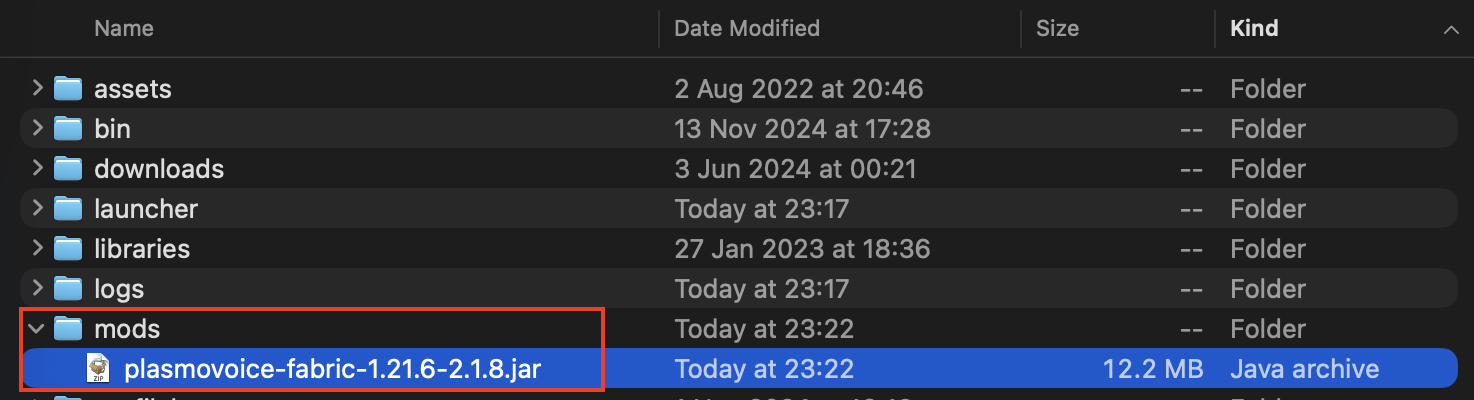This screenshot has width=1474, height=400.
Task: Toggle sort order on Kind column
Action: [x=1254, y=29]
